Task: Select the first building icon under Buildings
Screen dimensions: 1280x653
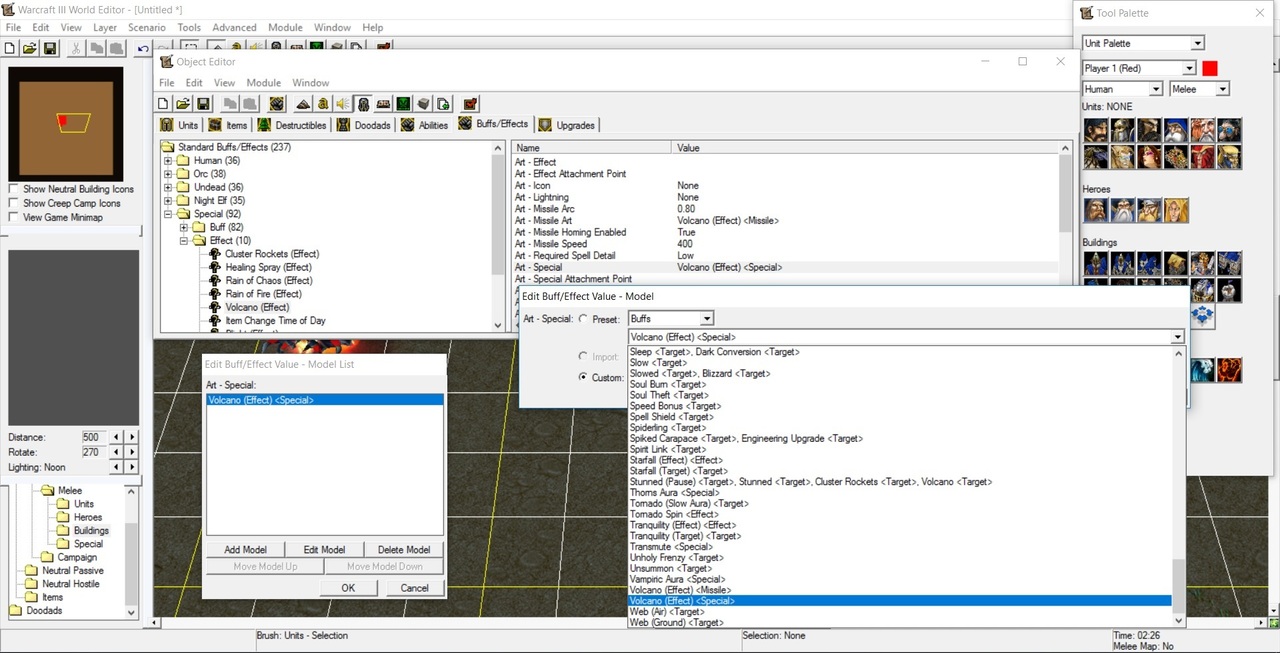Action: (x=1096, y=264)
